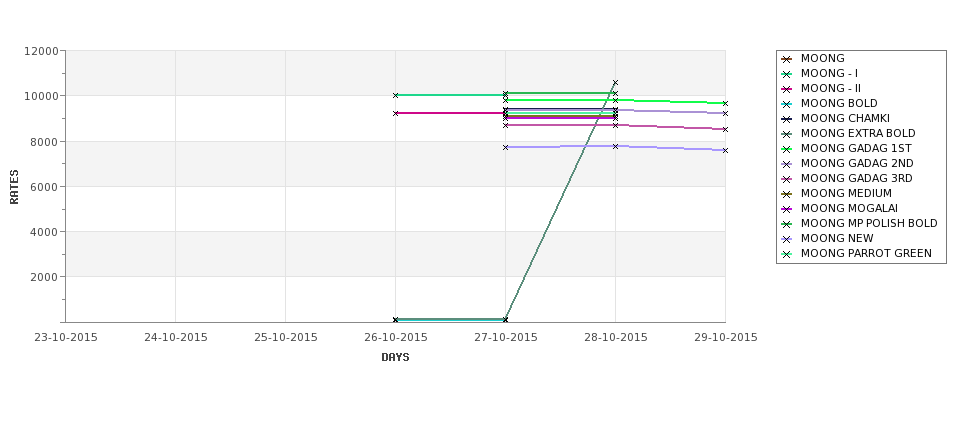Click the MOONG legend marker icon

[787, 59]
